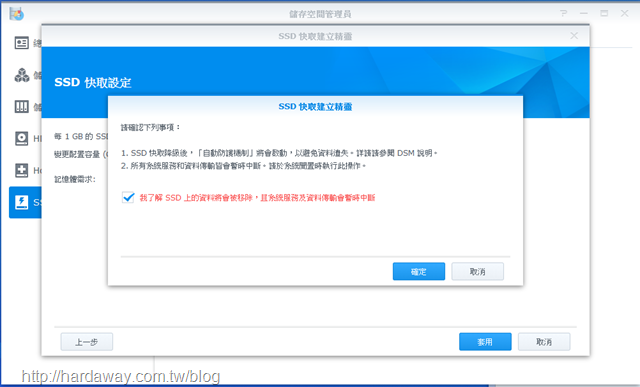Click the 記憶體需求 label

click(75, 179)
